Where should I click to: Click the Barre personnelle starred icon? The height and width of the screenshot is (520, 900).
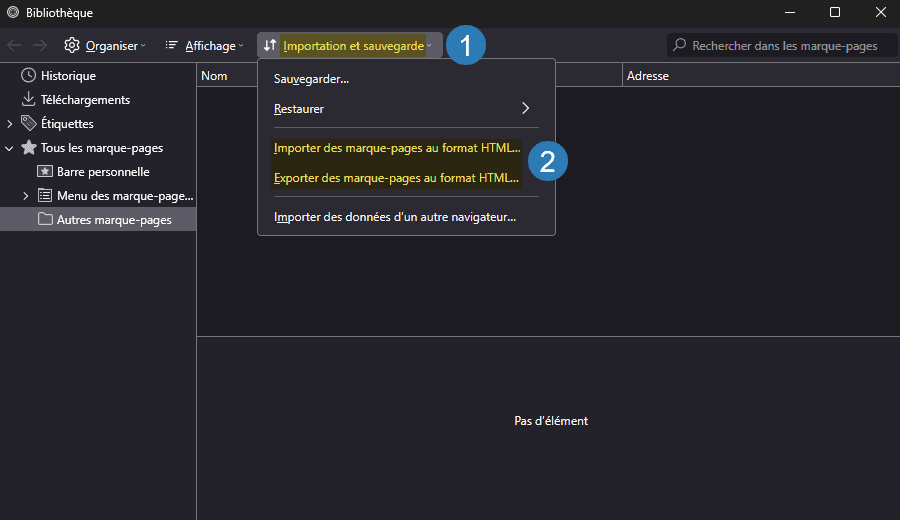click(45, 171)
